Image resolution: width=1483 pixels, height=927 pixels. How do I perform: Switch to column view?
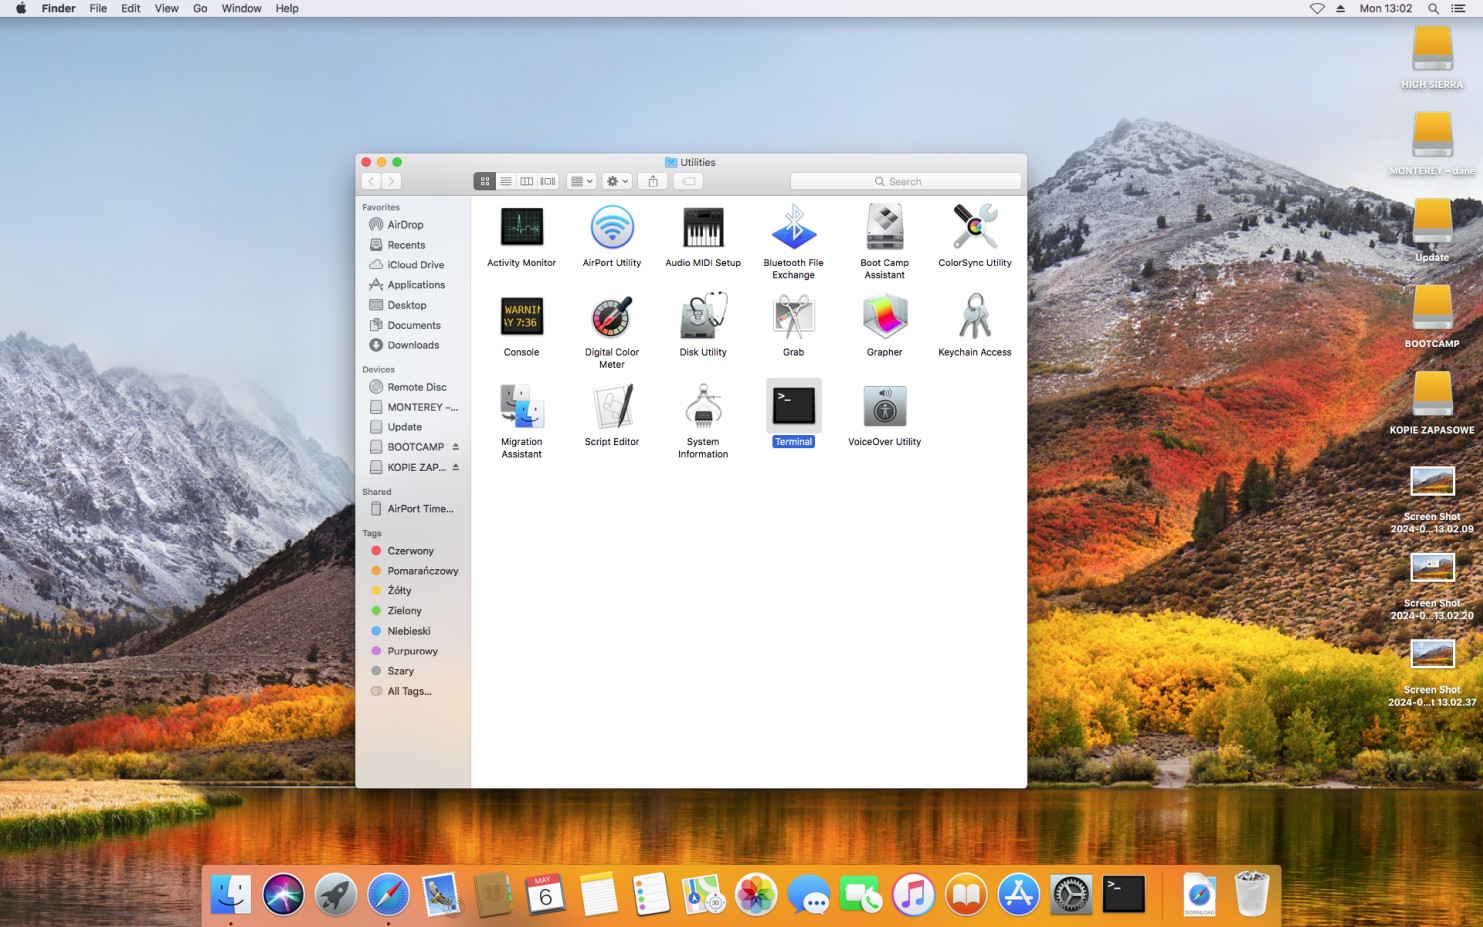coord(527,181)
